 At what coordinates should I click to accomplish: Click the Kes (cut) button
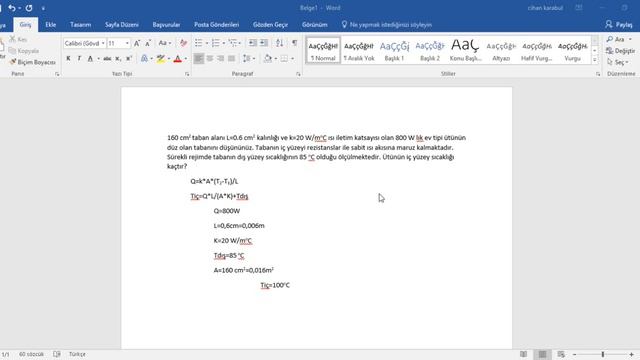coord(18,39)
